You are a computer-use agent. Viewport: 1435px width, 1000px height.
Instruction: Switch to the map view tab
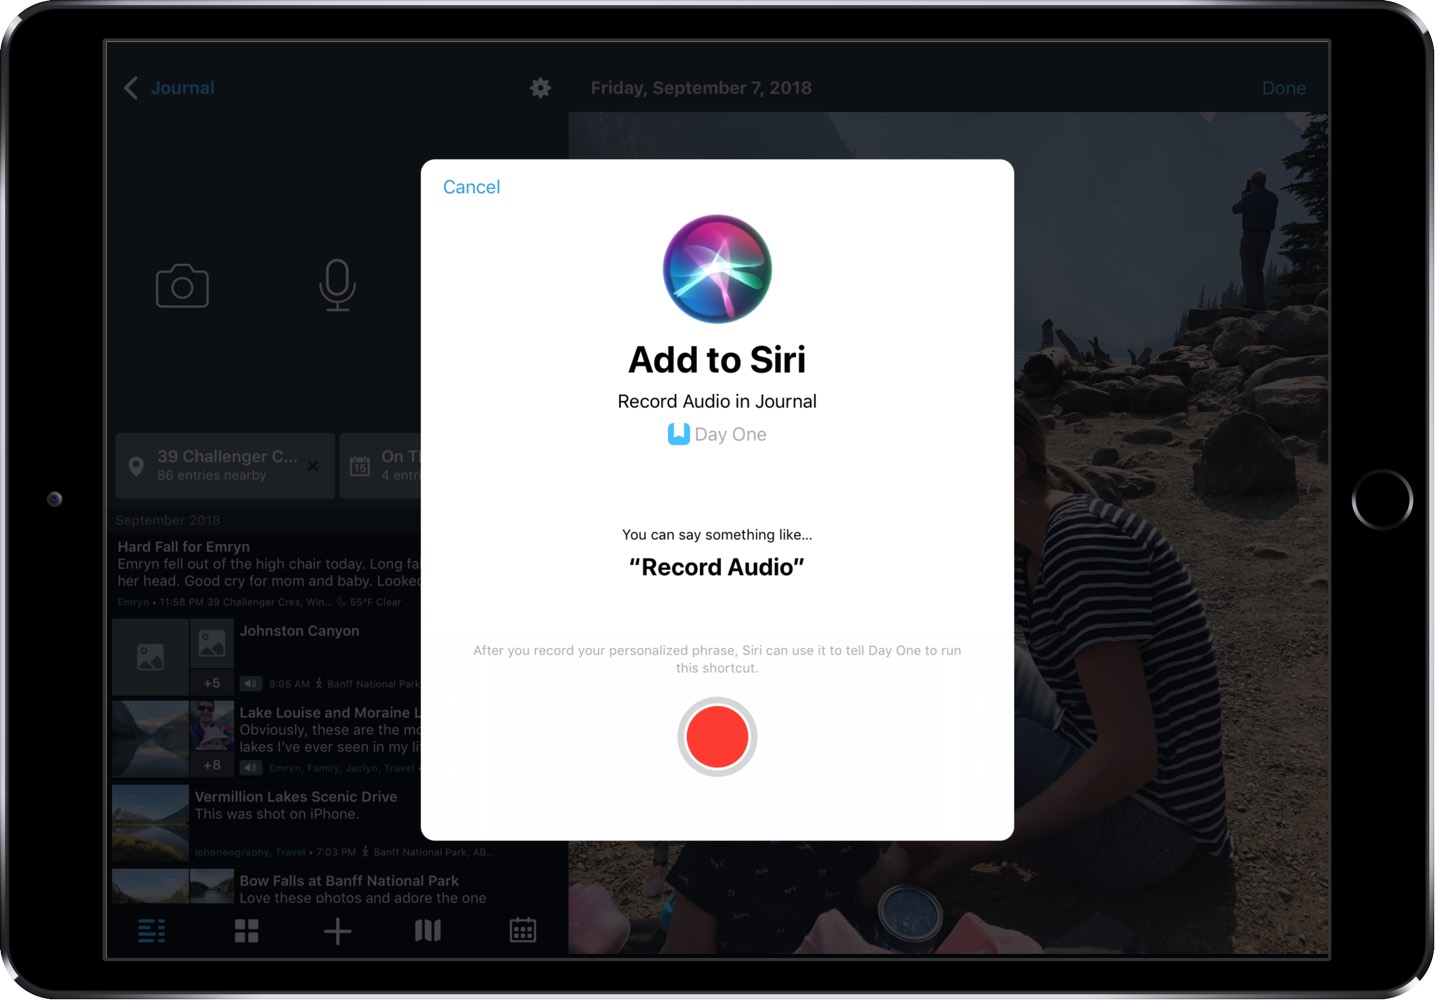point(428,931)
